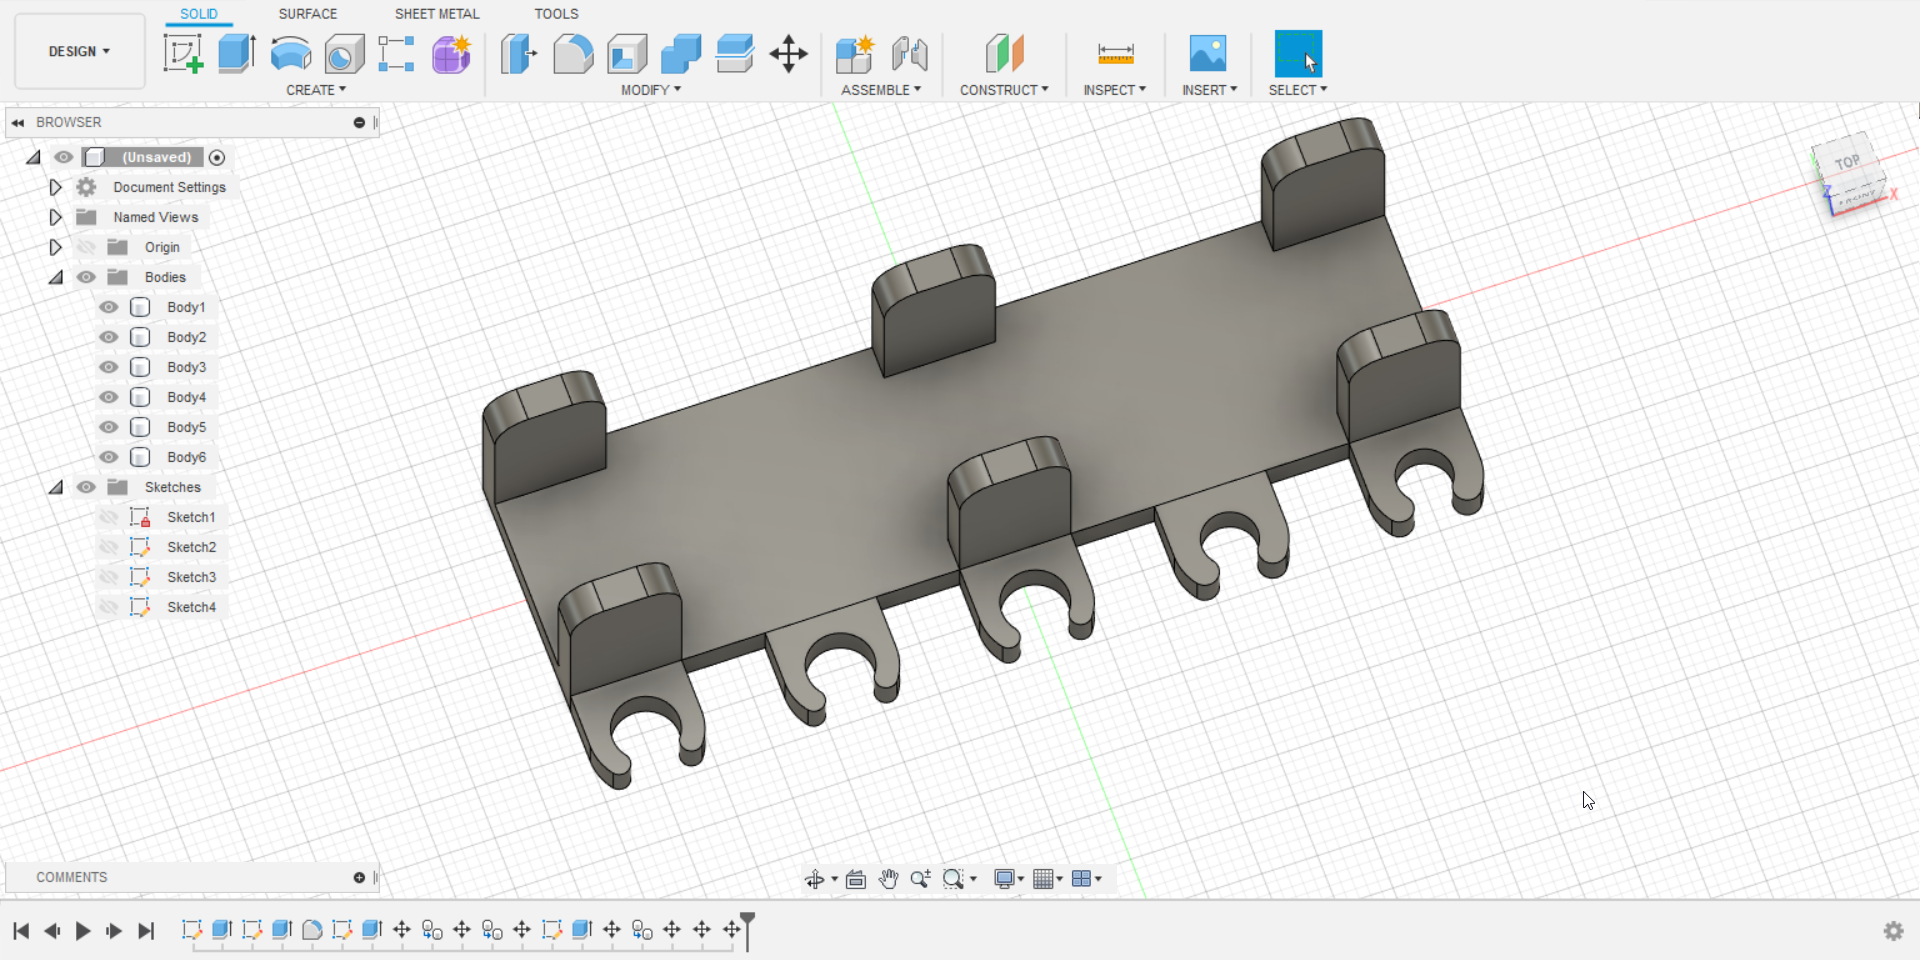
Task: Play the design timeline
Action: pyautogui.click(x=83, y=930)
